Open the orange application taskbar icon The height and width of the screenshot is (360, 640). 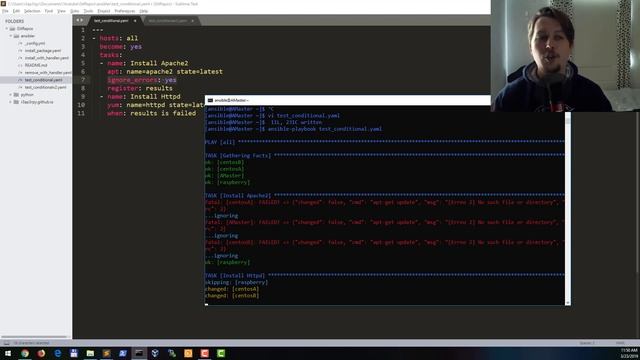pyautogui.click(x=188, y=353)
